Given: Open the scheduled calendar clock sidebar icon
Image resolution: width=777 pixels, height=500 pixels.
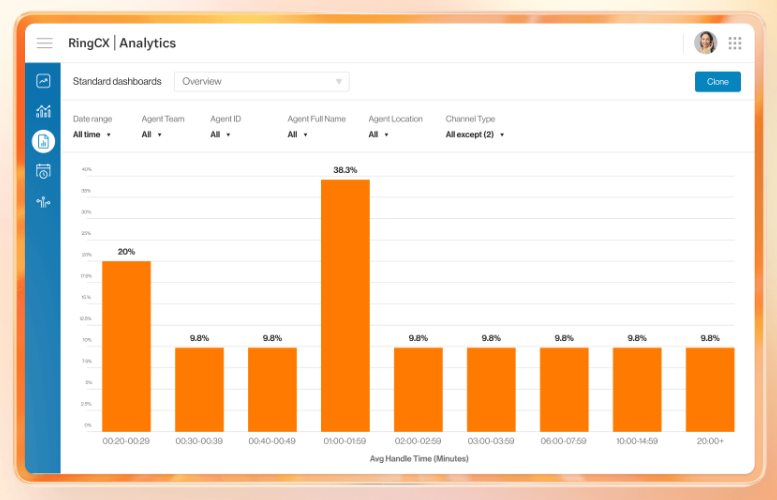Looking at the screenshot, I should (x=43, y=171).
